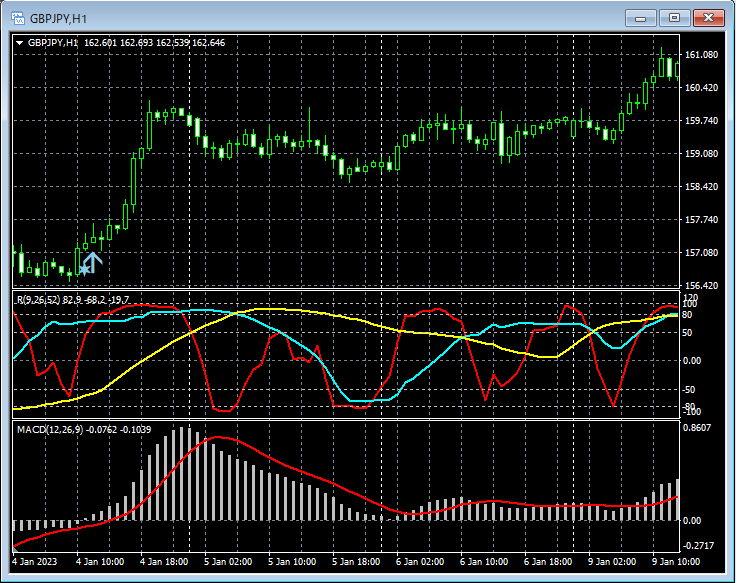This screenshot has width=737, height=583.
Task: Close the GBPJPY,H1 chart window
Action: 710,17
